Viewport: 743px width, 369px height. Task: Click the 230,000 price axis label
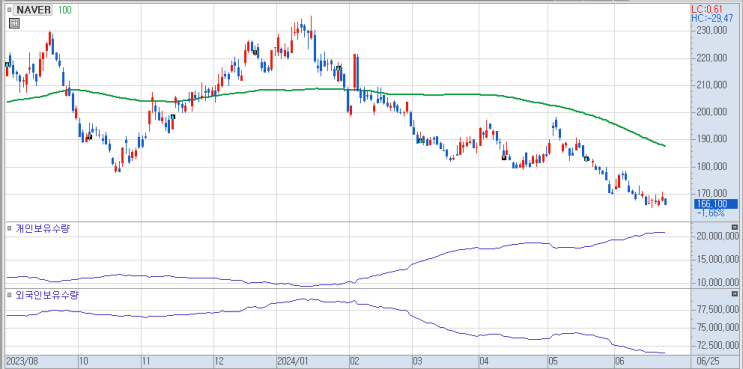711,31
